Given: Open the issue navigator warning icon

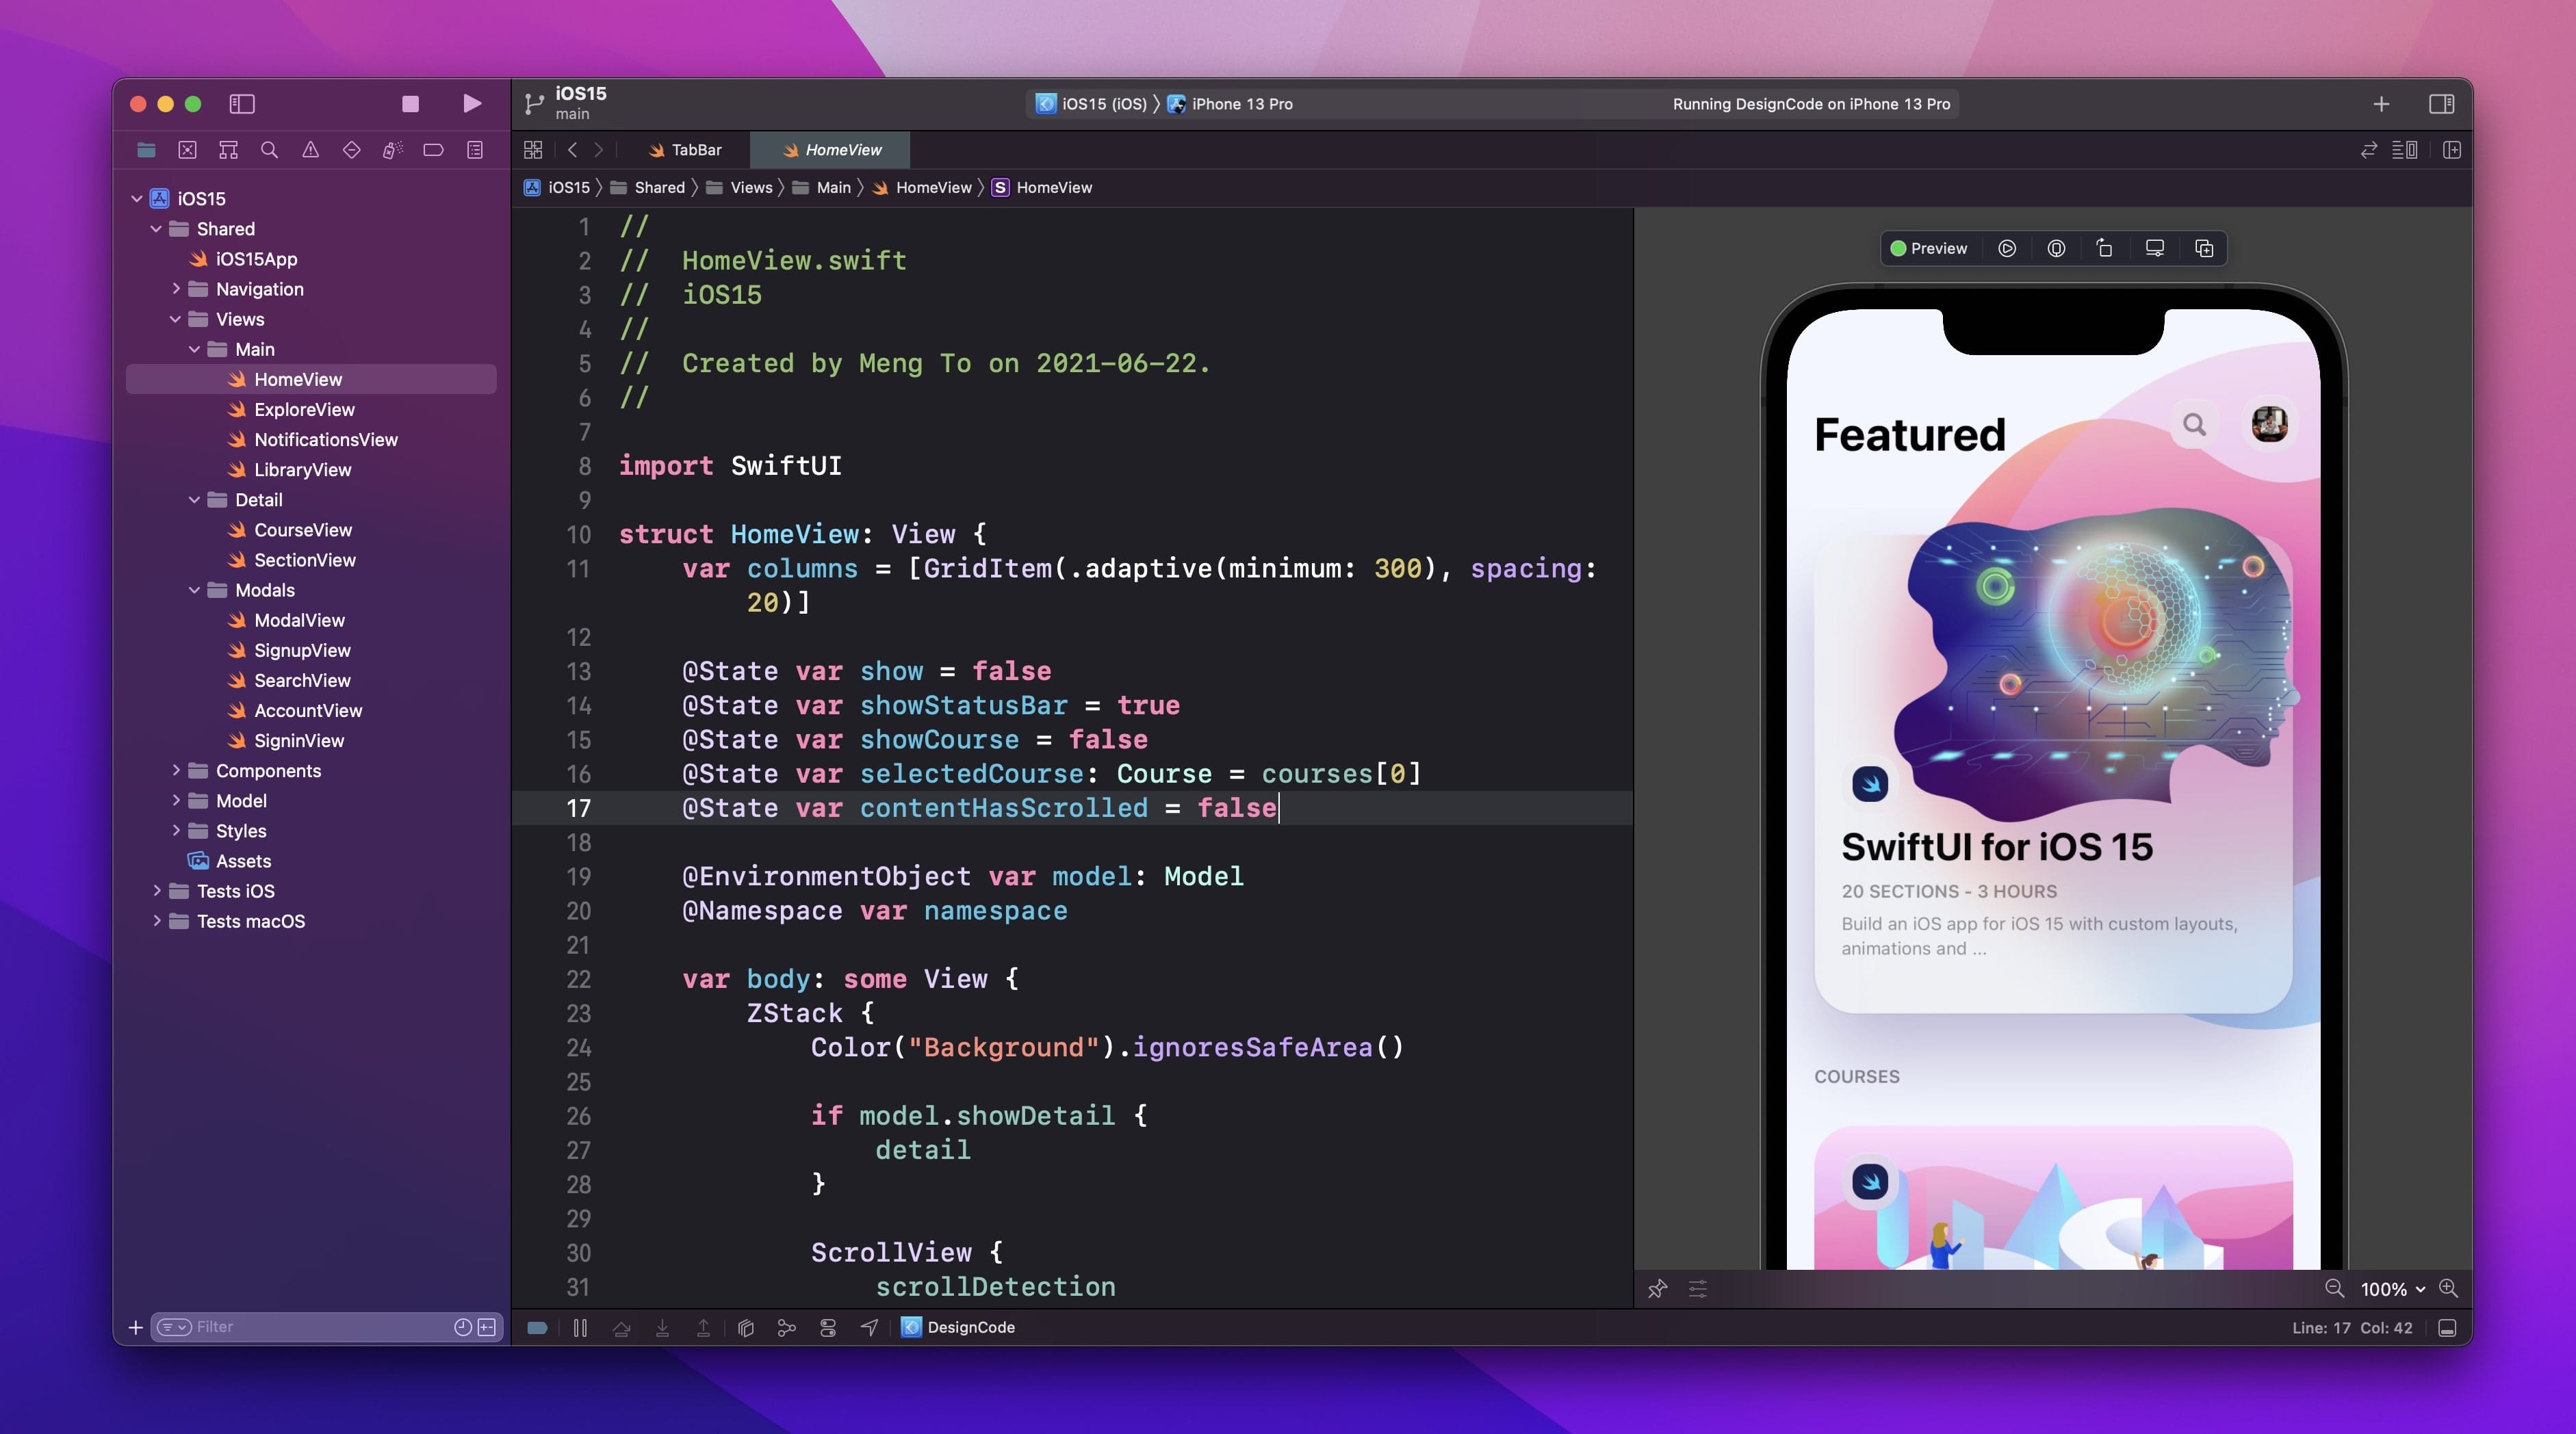Looking at the screenshot, I should tap(311, 150).
